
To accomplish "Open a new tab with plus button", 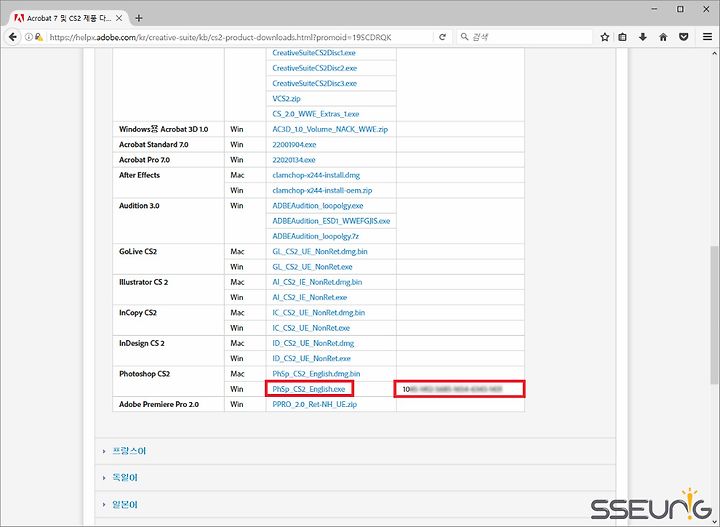I will click(x=139, y=18).
